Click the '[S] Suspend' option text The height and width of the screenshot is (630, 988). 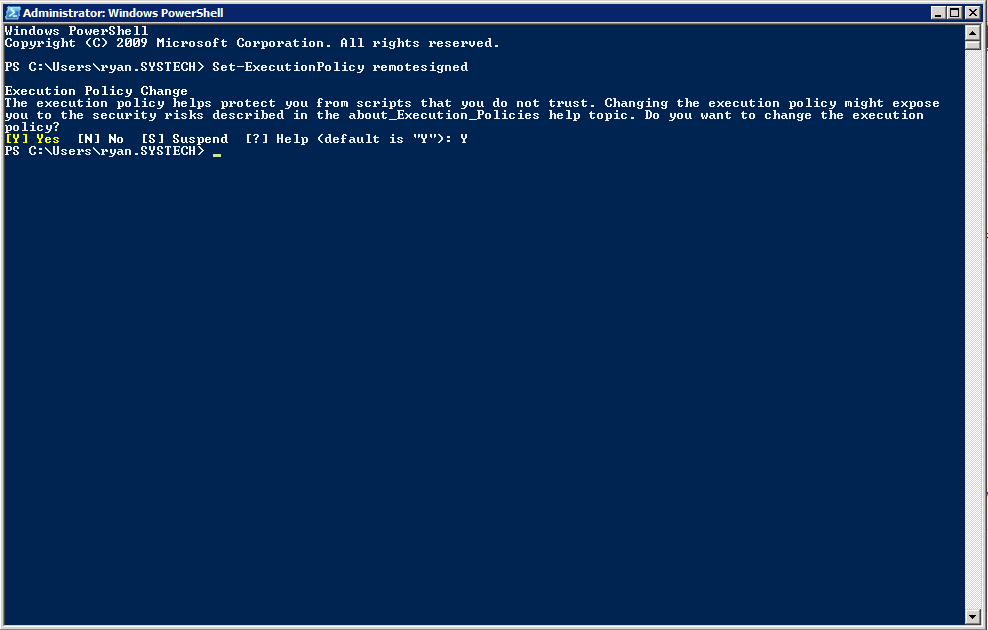coord(184,139)
